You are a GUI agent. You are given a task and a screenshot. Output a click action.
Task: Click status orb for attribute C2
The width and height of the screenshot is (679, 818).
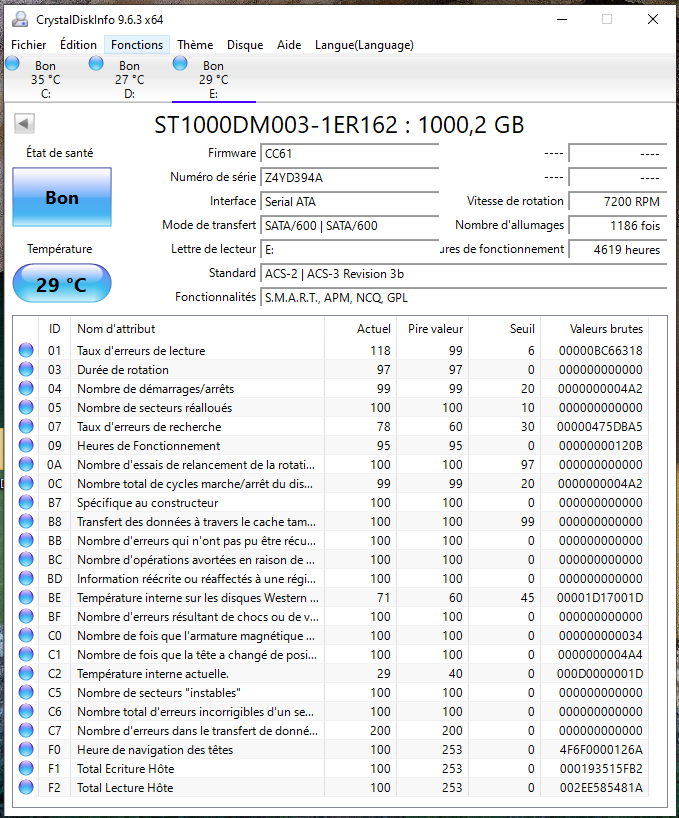(x=26, y=673)
